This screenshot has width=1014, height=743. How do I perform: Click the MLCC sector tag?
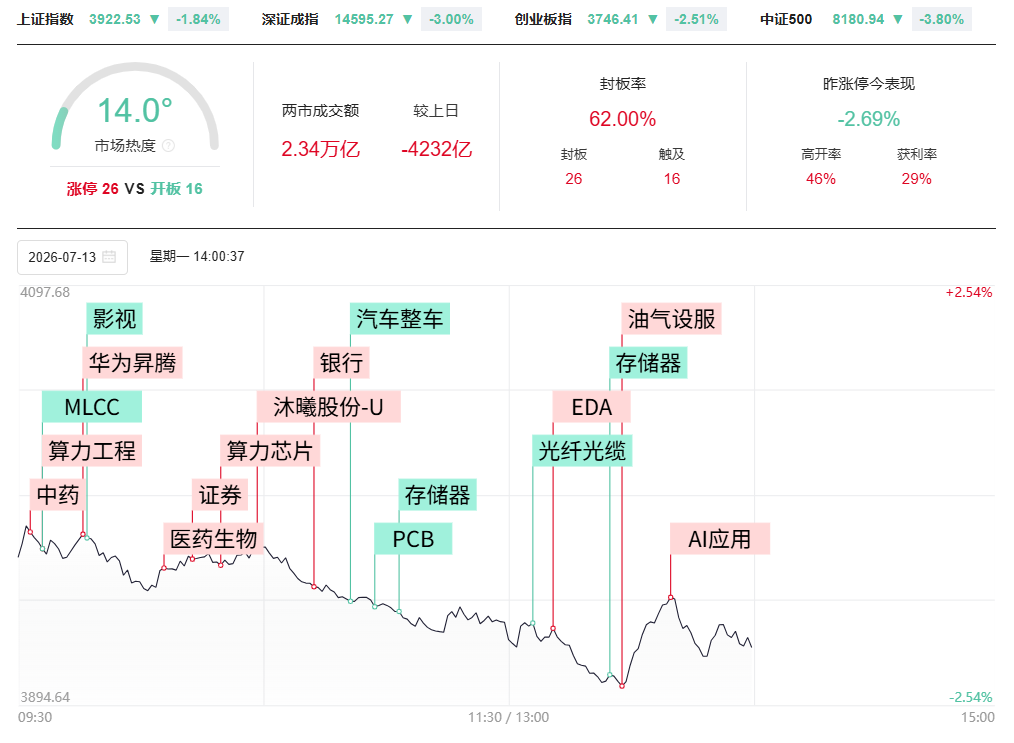coord(92,407)
